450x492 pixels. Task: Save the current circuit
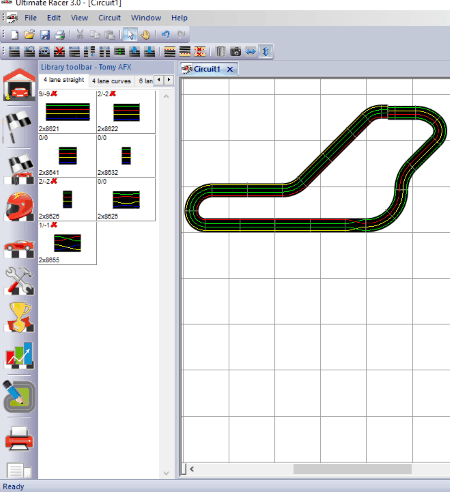coord(45,34)
